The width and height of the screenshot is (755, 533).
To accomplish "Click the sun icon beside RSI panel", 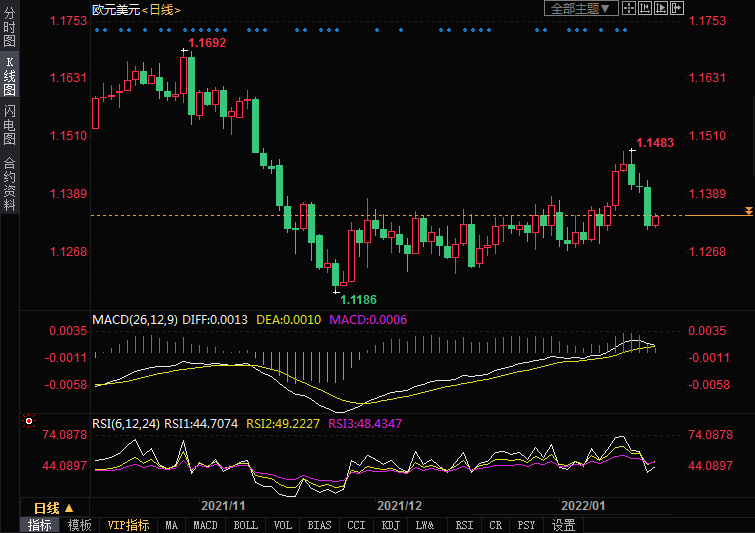I will (29, 422).
